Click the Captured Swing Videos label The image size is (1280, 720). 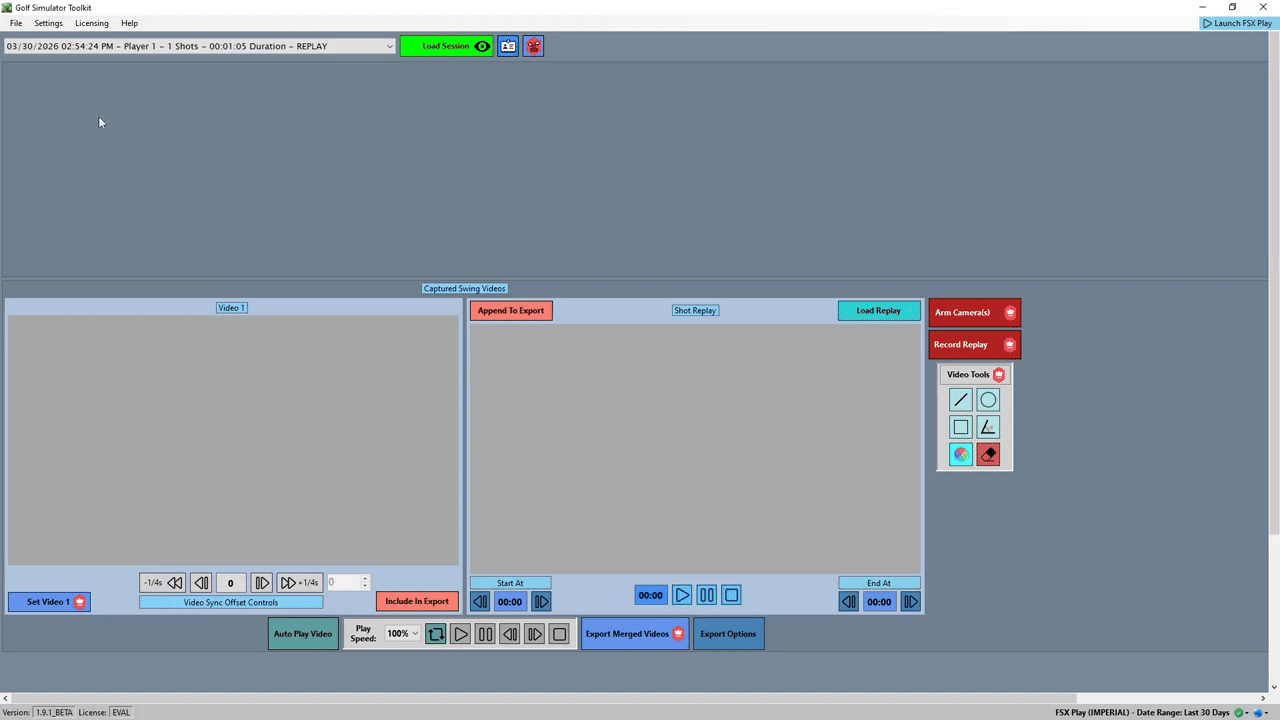click(465, 289)
